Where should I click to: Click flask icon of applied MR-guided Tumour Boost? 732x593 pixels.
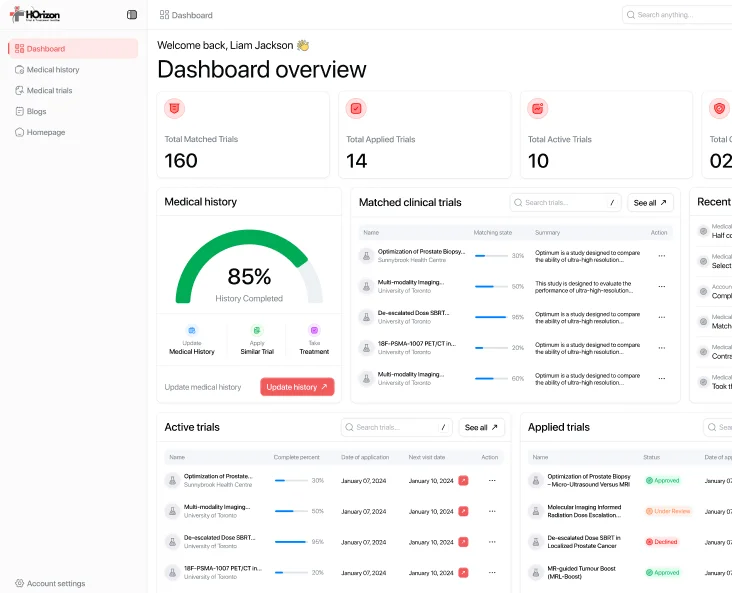tap(536, 572)
